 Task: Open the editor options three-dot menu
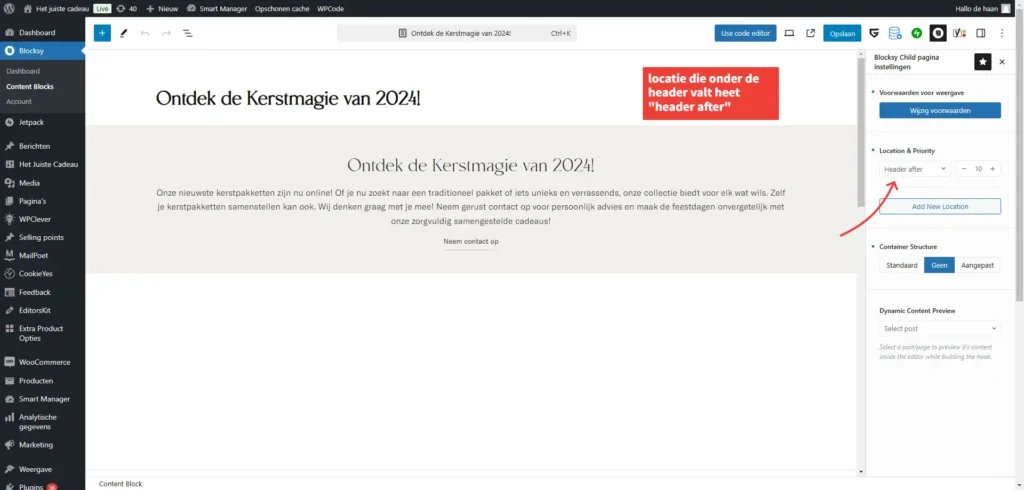point(1002,33)
